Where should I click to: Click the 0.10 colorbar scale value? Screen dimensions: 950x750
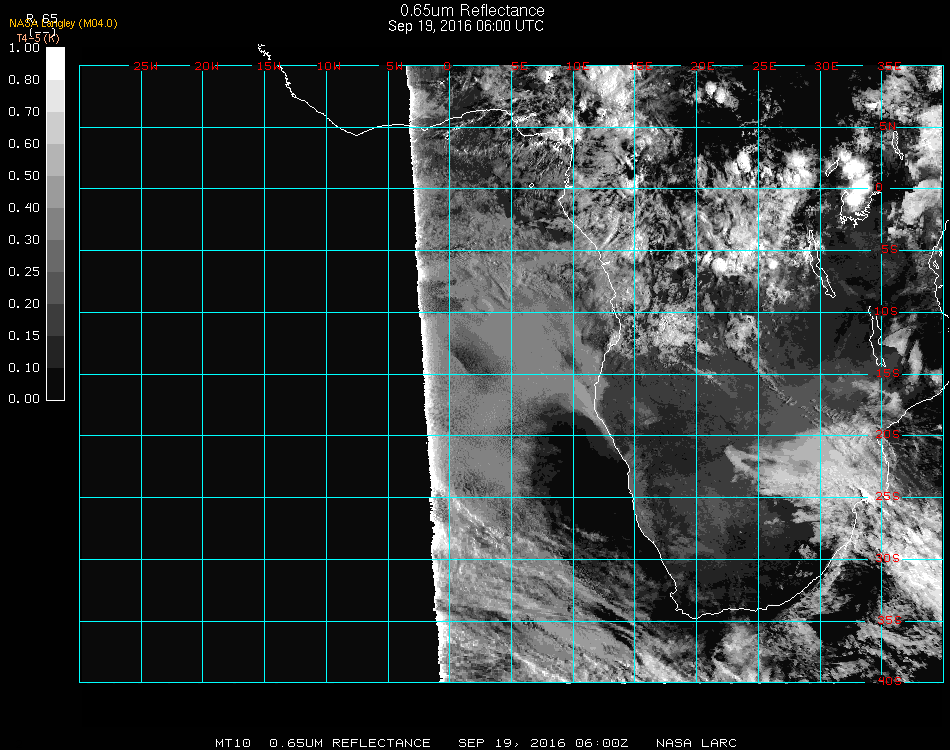pyautogui.click(x=24, y=368)
